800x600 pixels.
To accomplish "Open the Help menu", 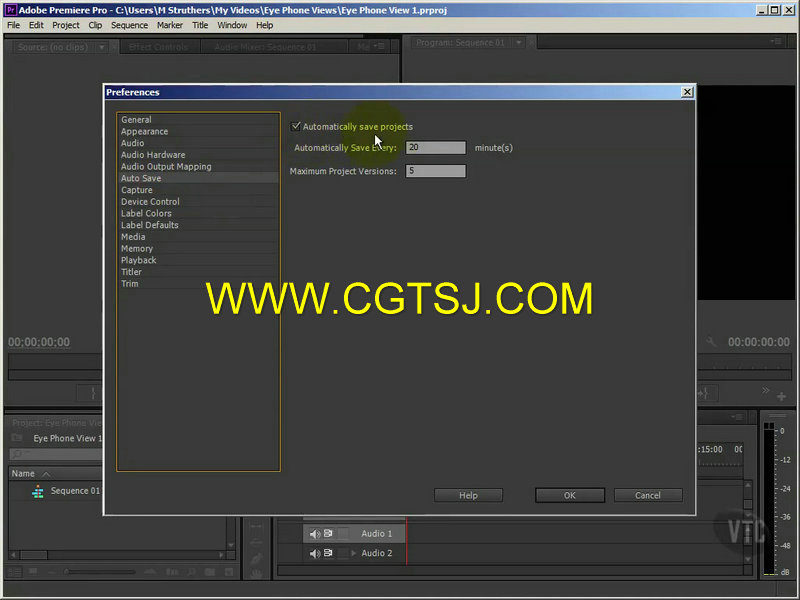I will pyautogui.click(x=264, y=25).
